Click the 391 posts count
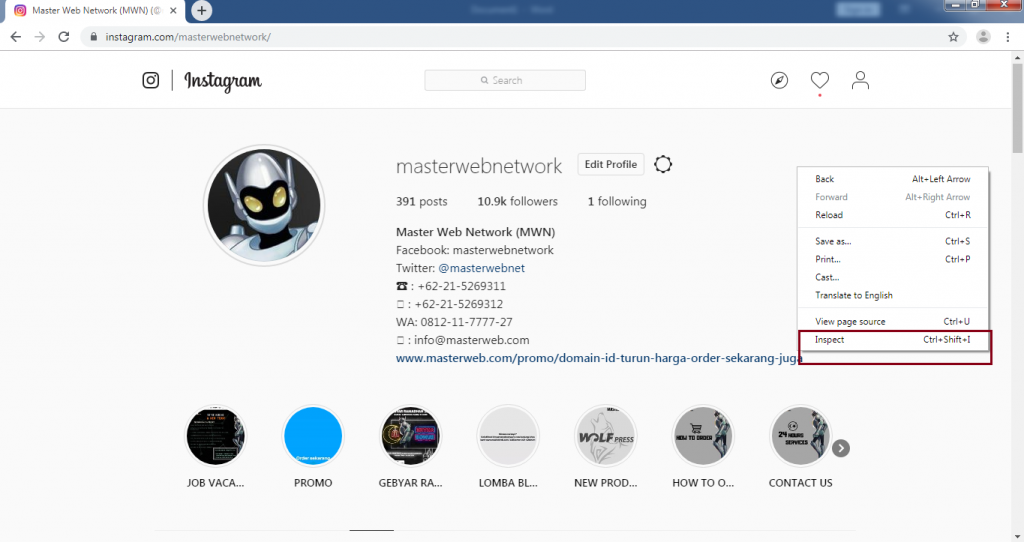The width and height of the screenshot is (1024, 542). click(421, 201)
